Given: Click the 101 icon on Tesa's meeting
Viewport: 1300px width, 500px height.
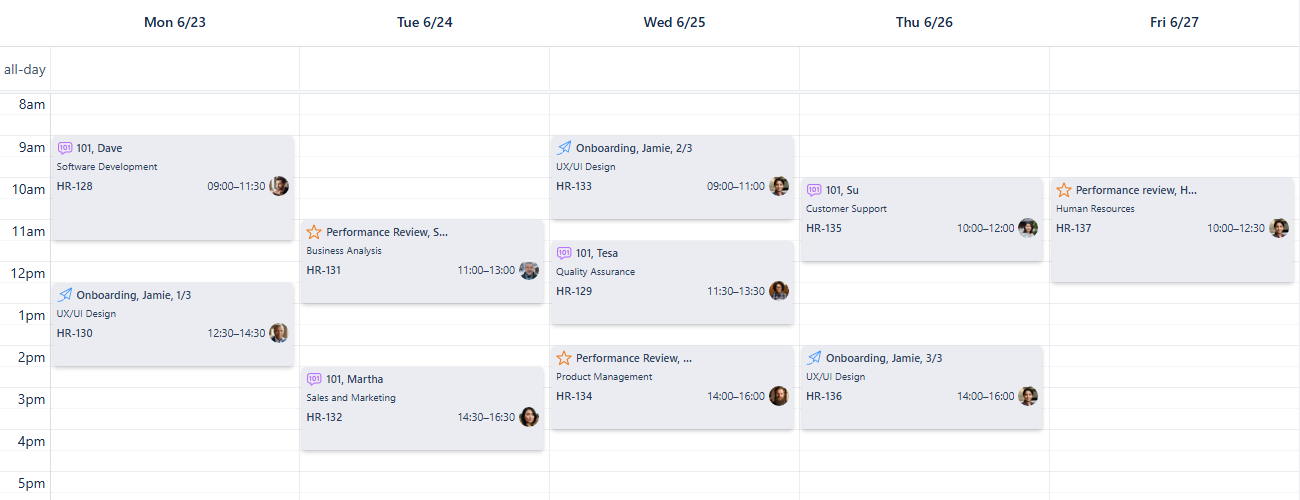Looking at the screenshot, I should point(564,253).
